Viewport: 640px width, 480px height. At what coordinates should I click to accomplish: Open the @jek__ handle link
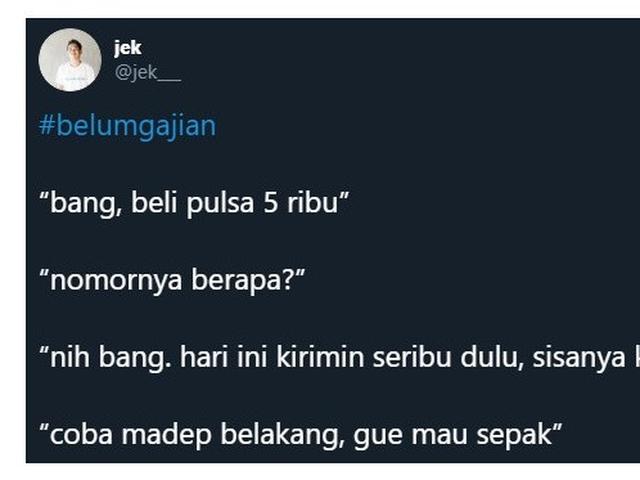(x=148, y=73)
